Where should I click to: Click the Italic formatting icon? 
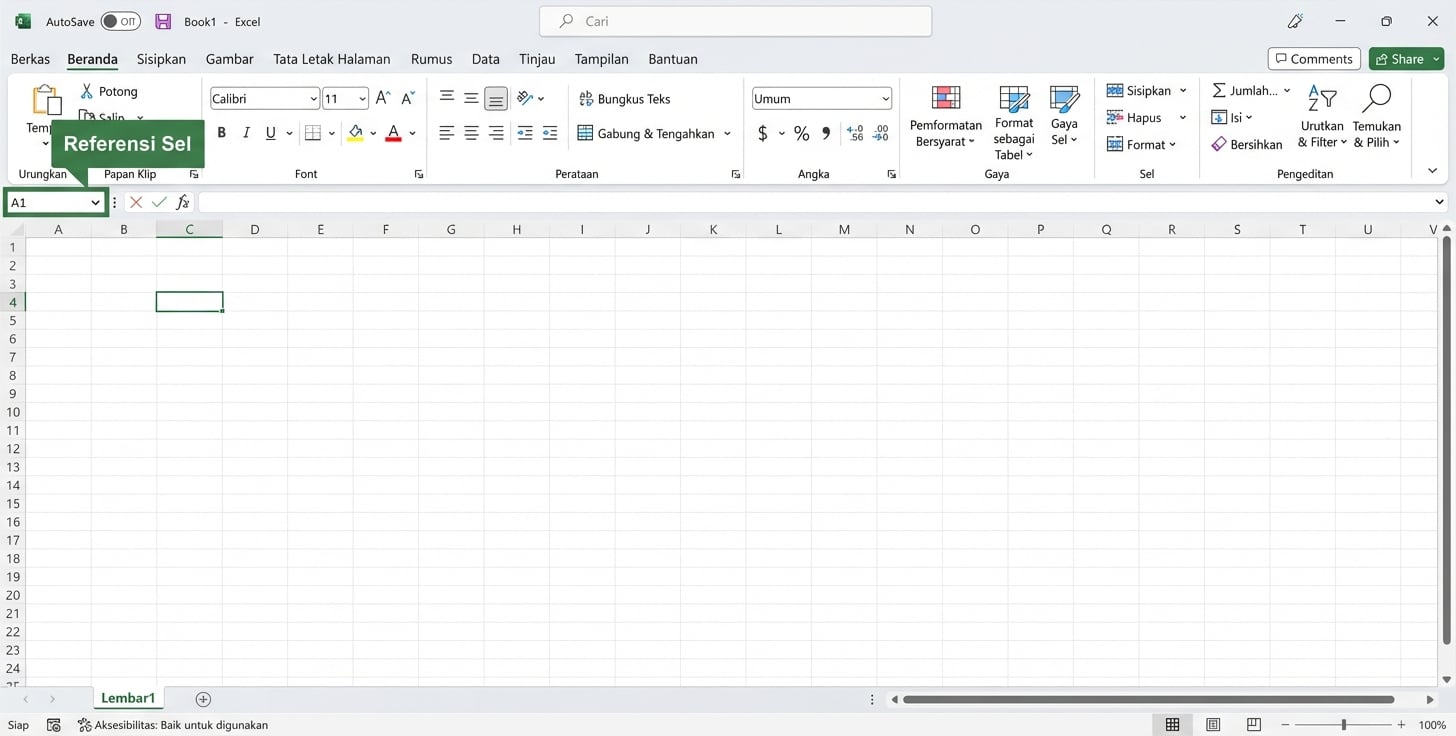click(x=246, y=133)
